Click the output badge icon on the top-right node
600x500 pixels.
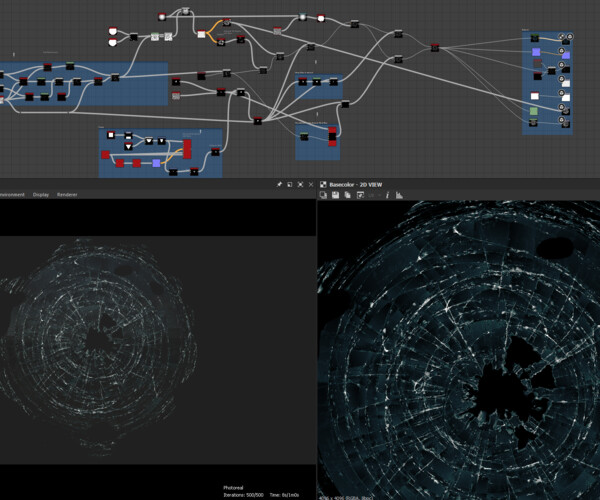[570, 37]
